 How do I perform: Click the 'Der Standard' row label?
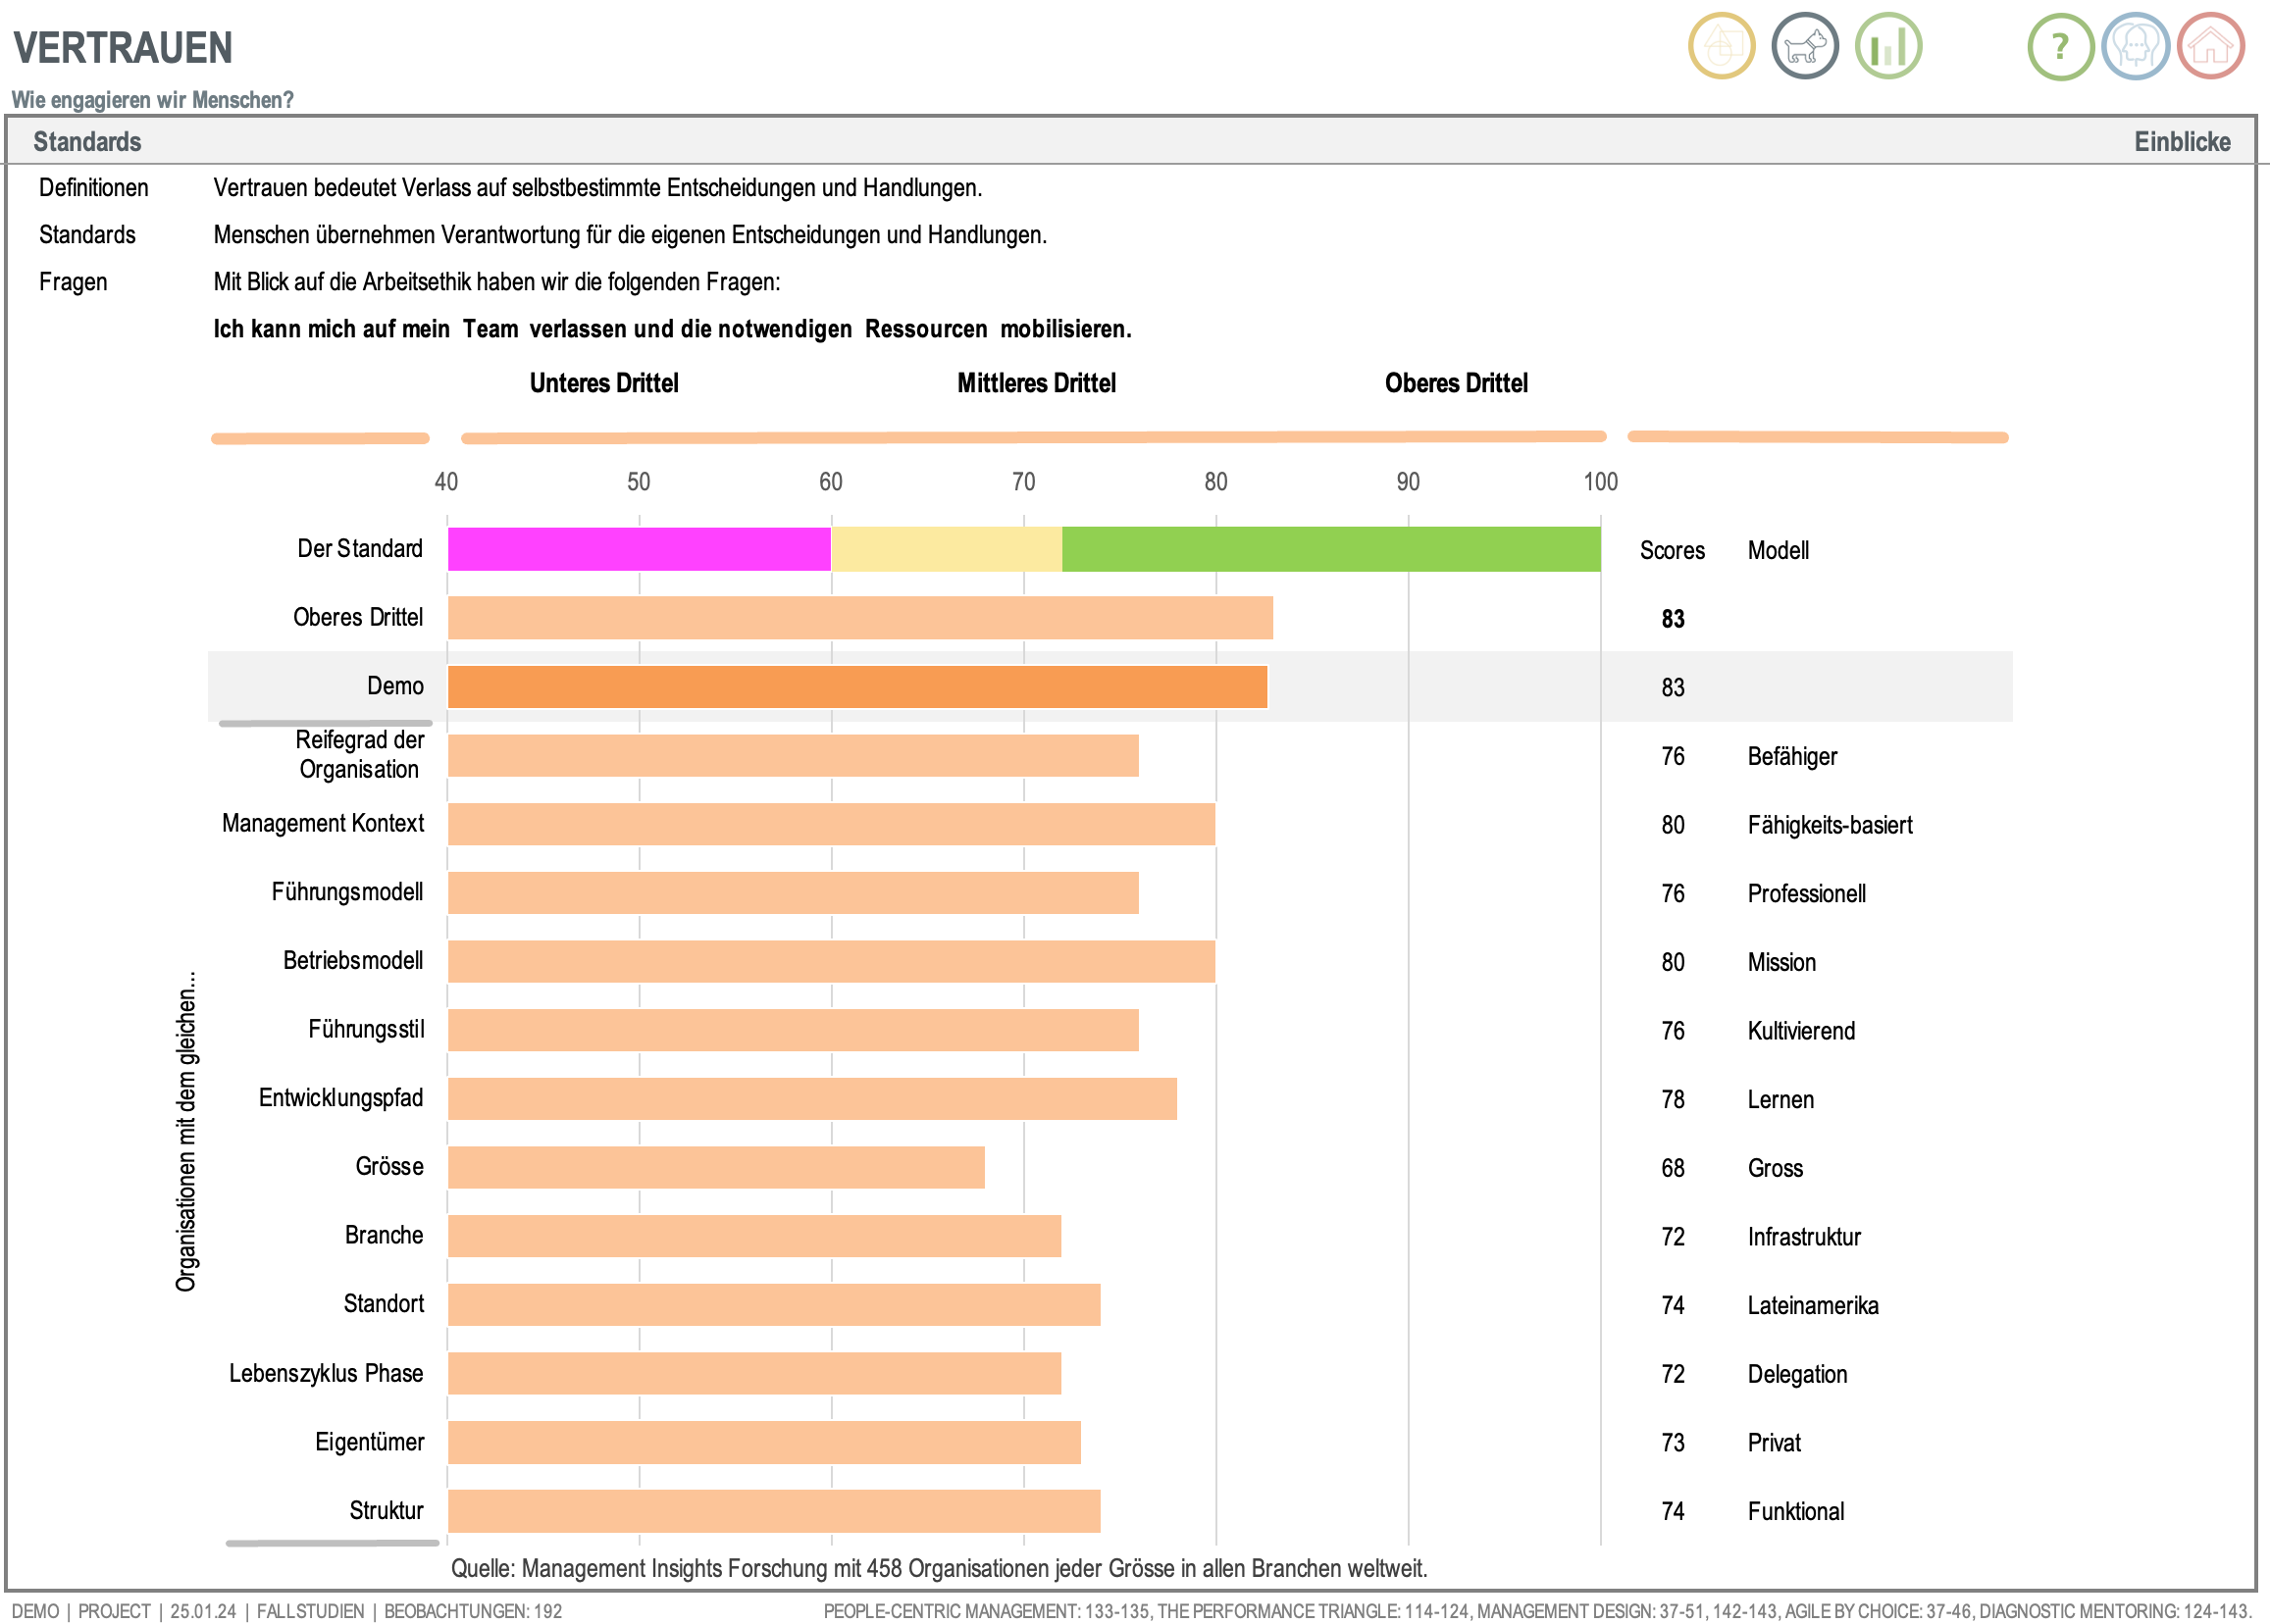[x=360, y=549]
